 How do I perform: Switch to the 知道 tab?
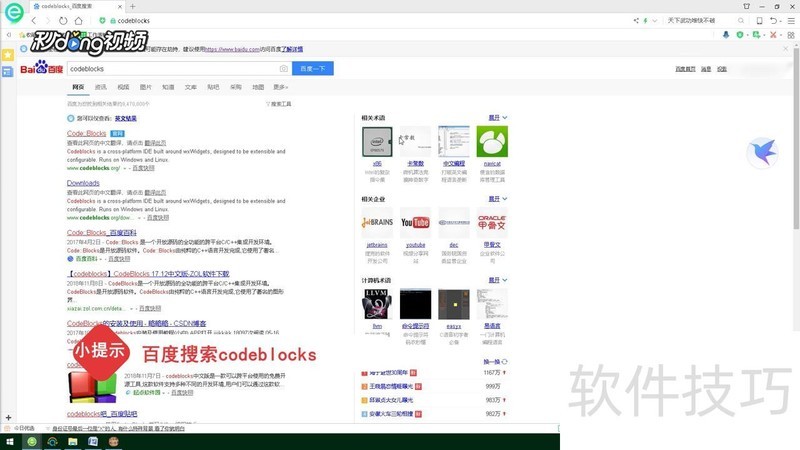click(168, 87)
